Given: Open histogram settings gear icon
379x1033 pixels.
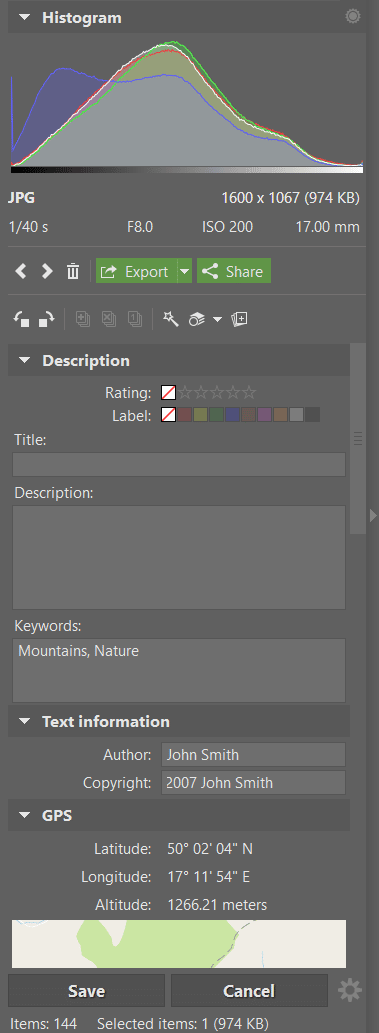Looking at the screenshot, I should [x=353, y=17].
